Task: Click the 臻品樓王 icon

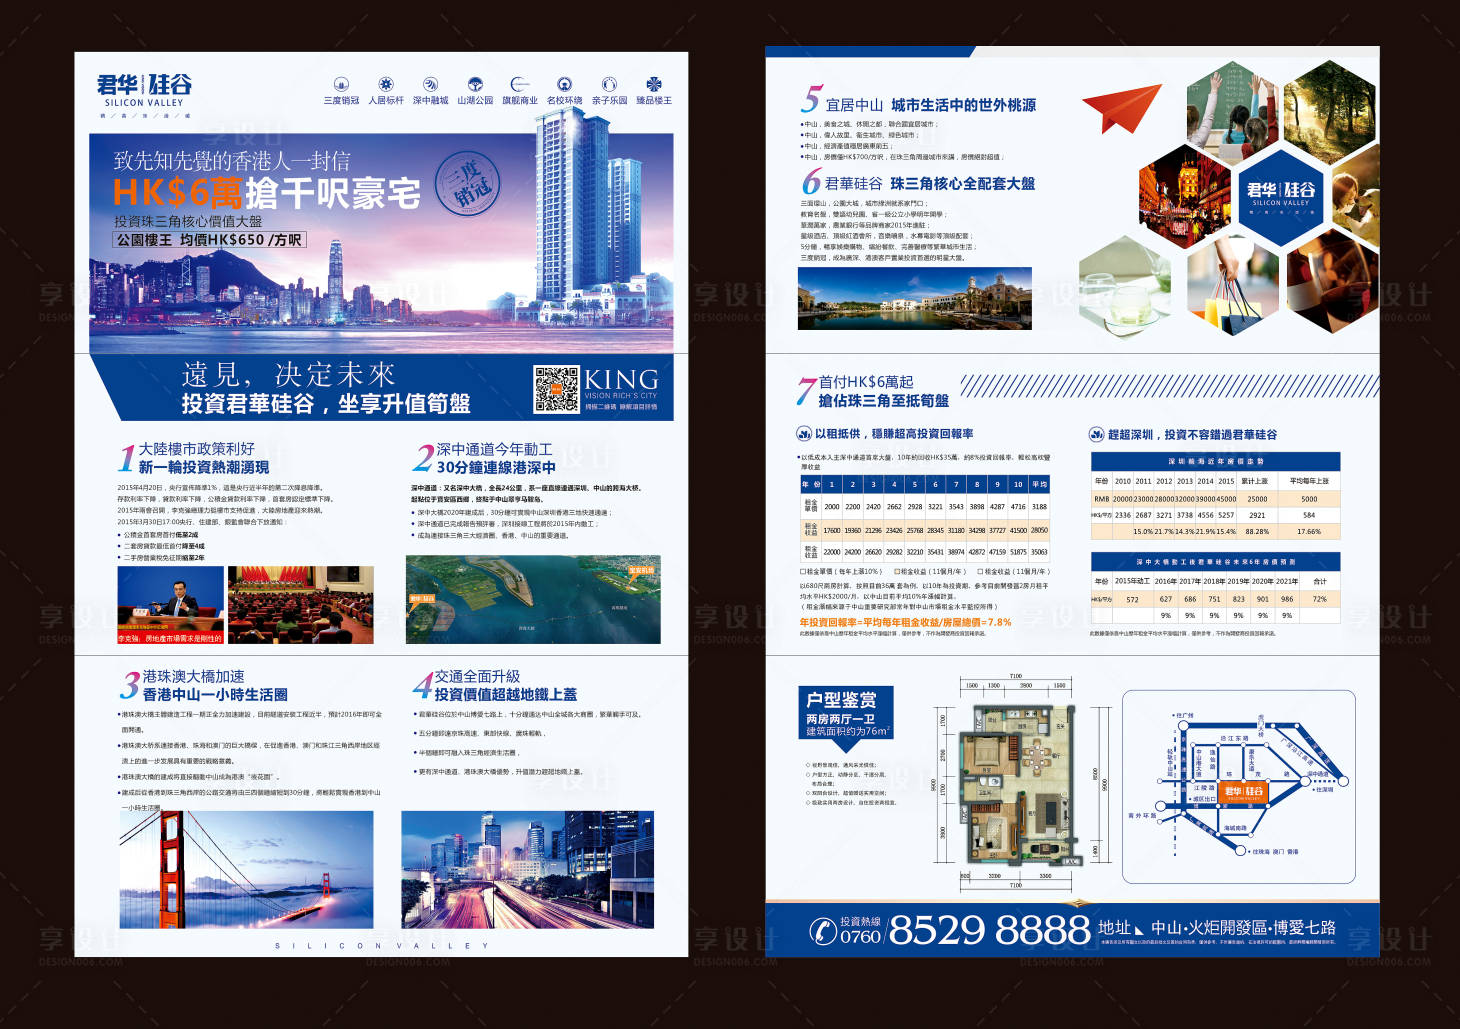Action: pos(654,84)
